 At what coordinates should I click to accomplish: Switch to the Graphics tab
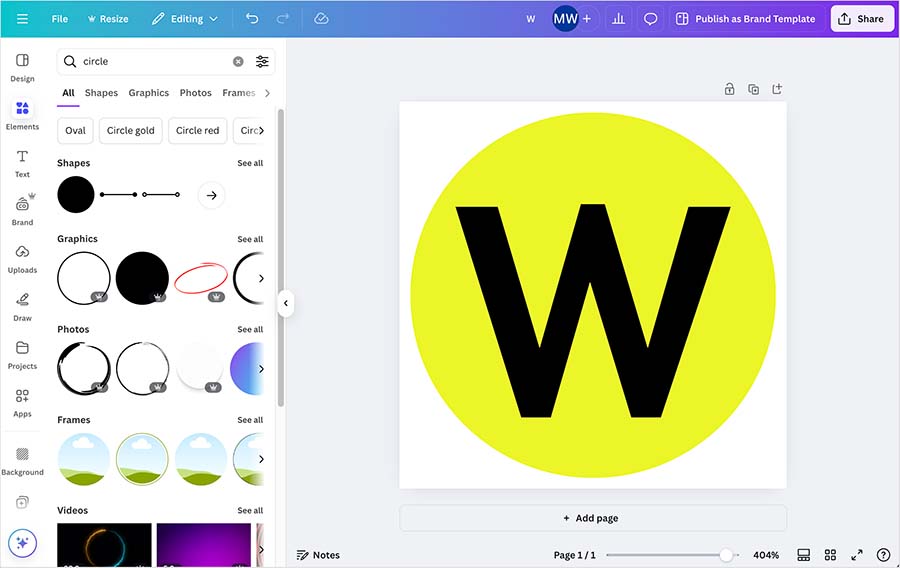point(149,93)
